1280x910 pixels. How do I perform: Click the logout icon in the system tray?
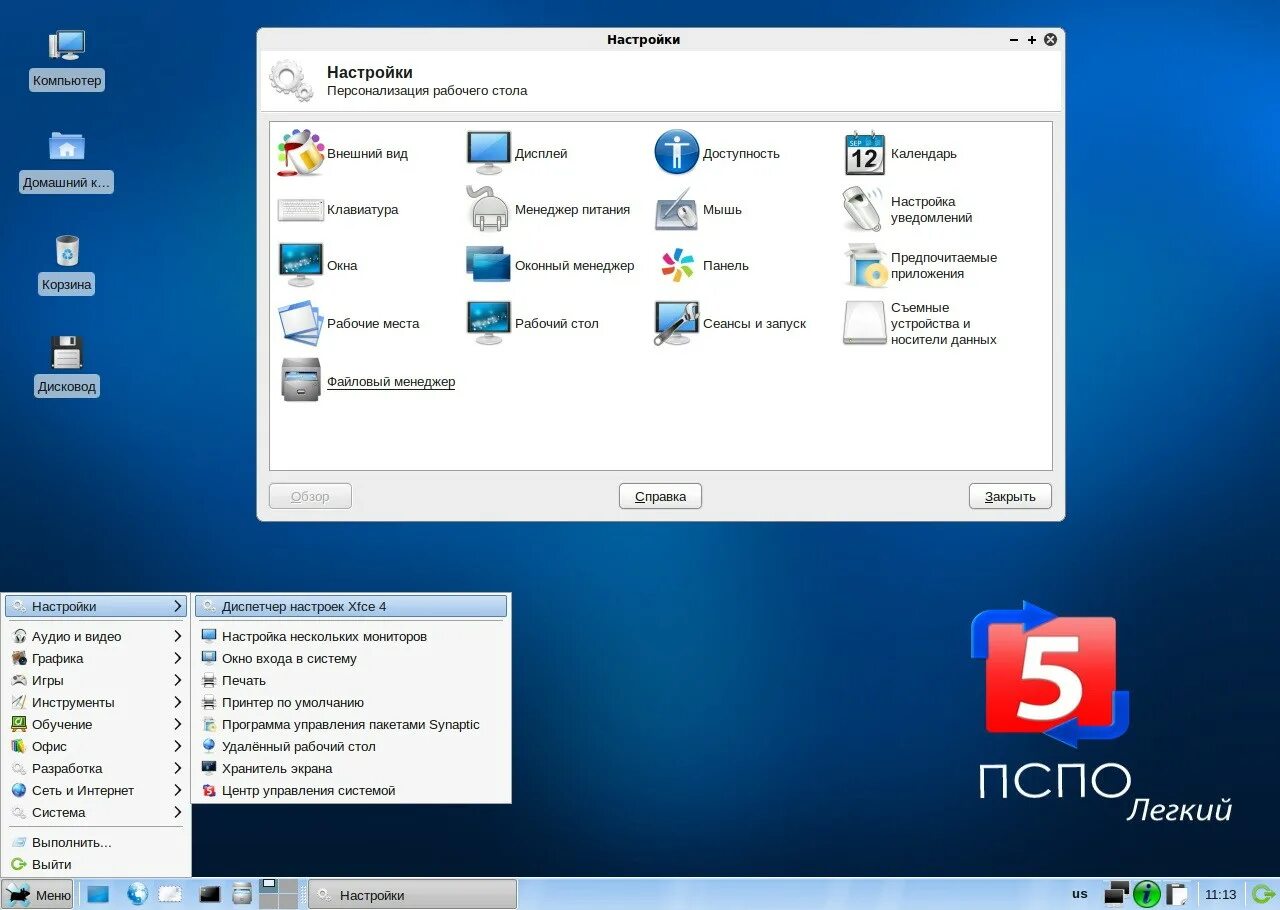pyautogui.click(x=1261, y=894)
